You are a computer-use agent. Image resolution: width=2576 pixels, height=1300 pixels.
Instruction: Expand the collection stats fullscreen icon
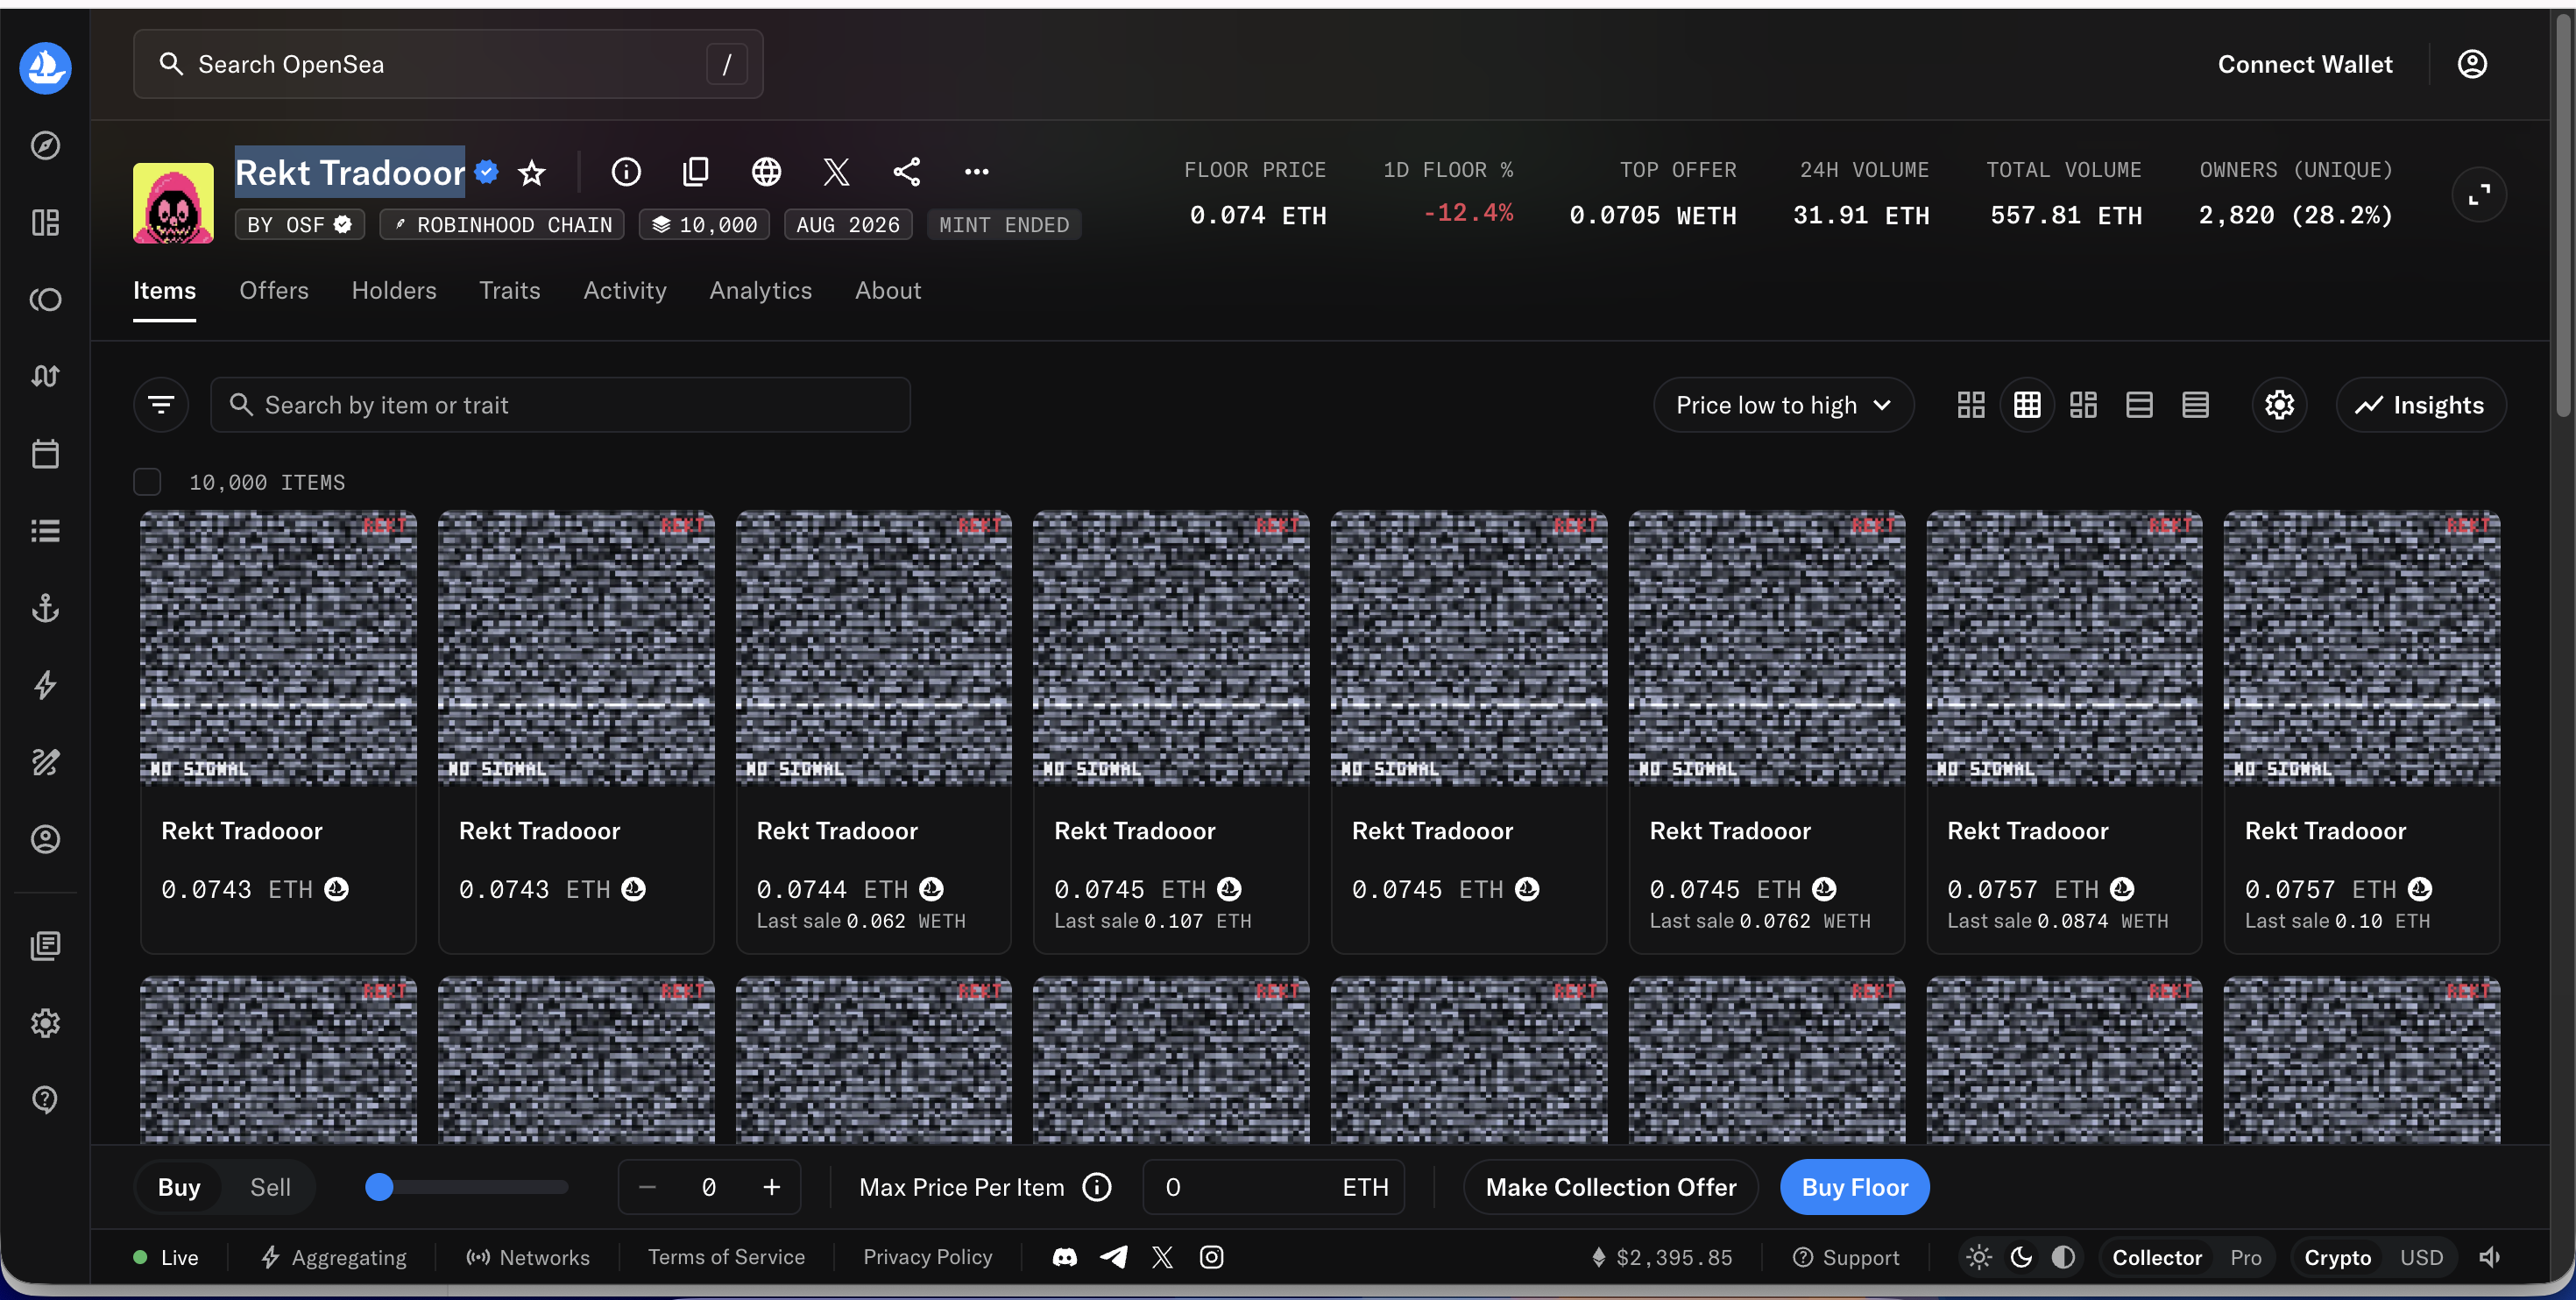(x=2478, y=194)
